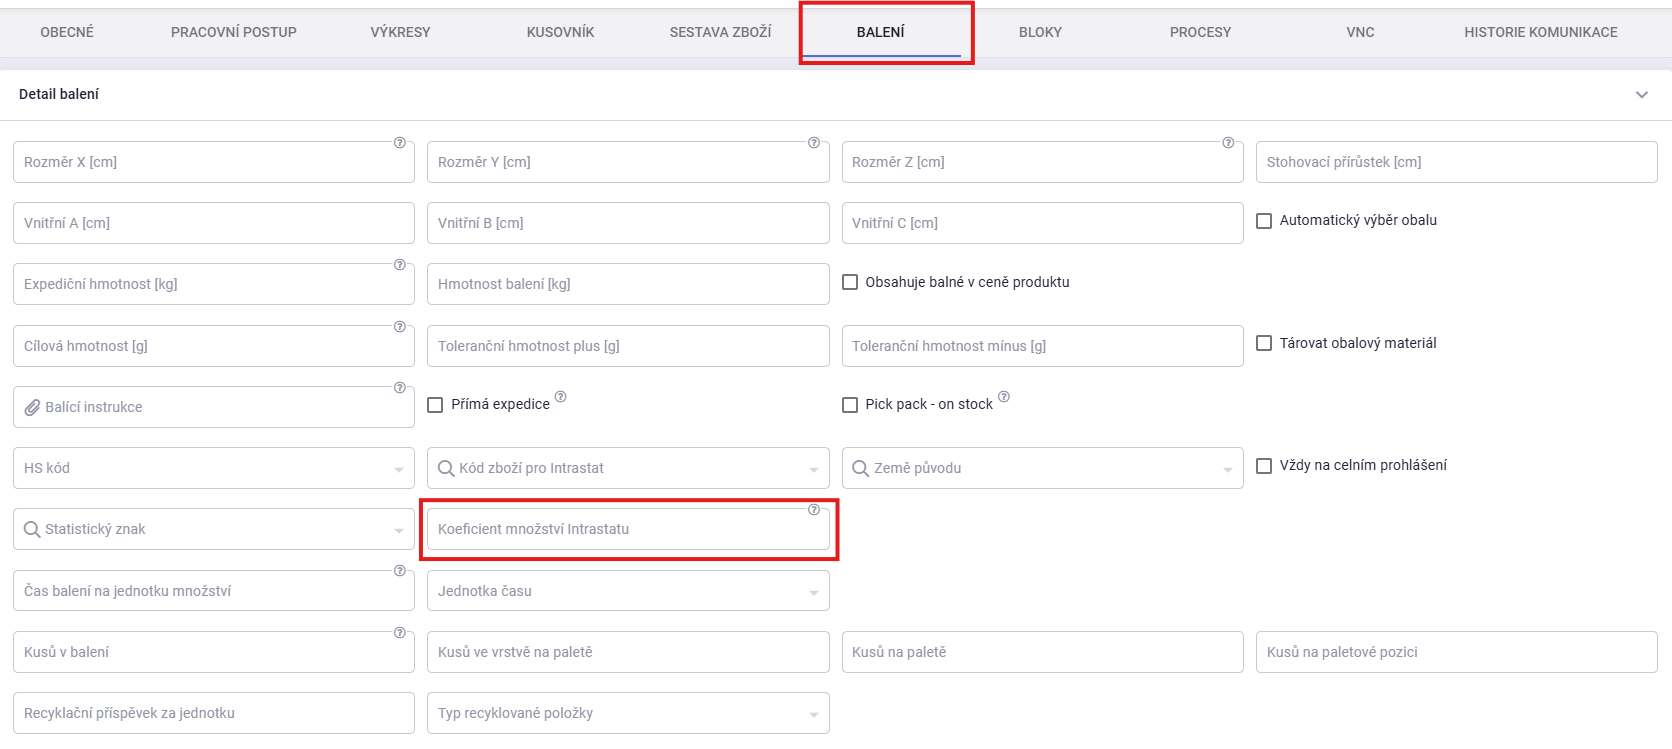1672x749 pixels.
Task: Collapse the Detail balení section
Action: pyautogui.click(x=1642, y=95)
